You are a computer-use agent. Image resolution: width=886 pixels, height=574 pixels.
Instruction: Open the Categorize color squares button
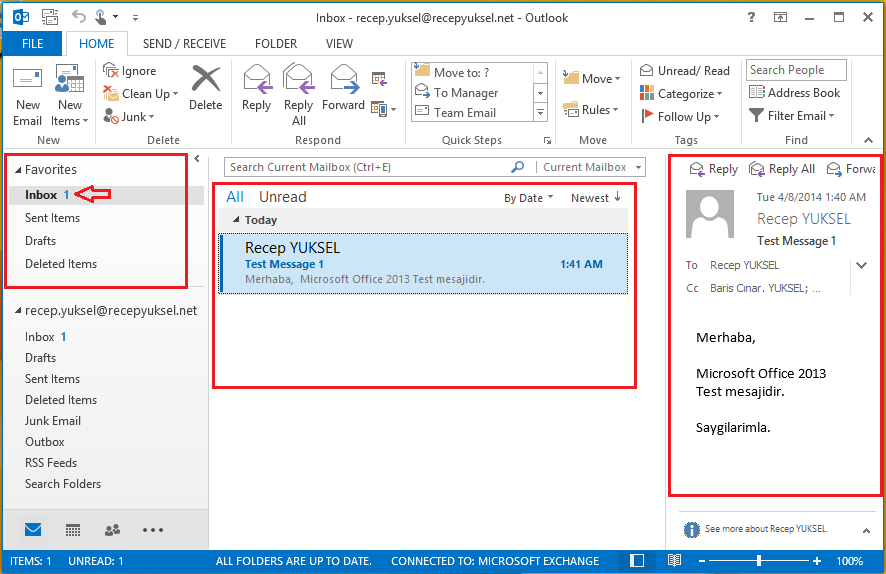(x=681, y=93)
